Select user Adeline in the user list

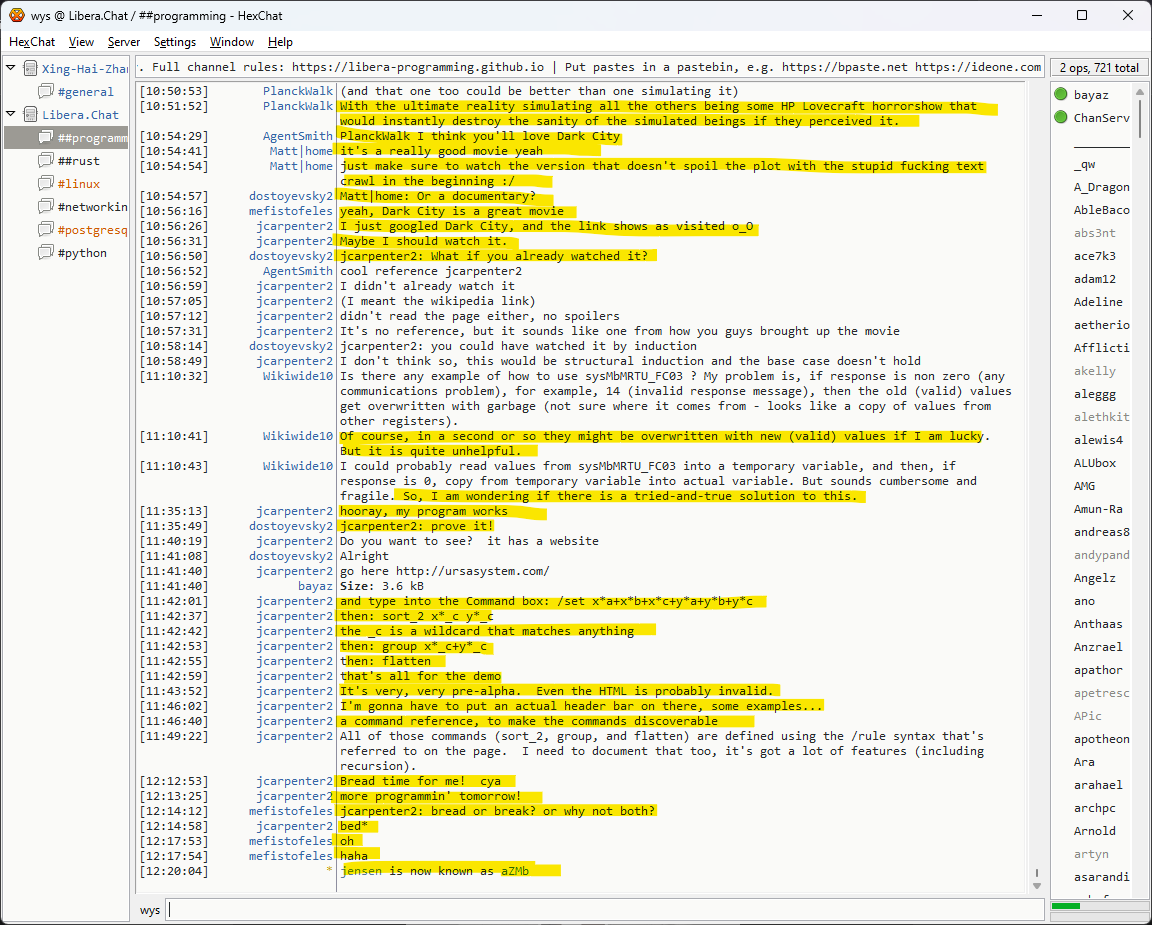1097,302
